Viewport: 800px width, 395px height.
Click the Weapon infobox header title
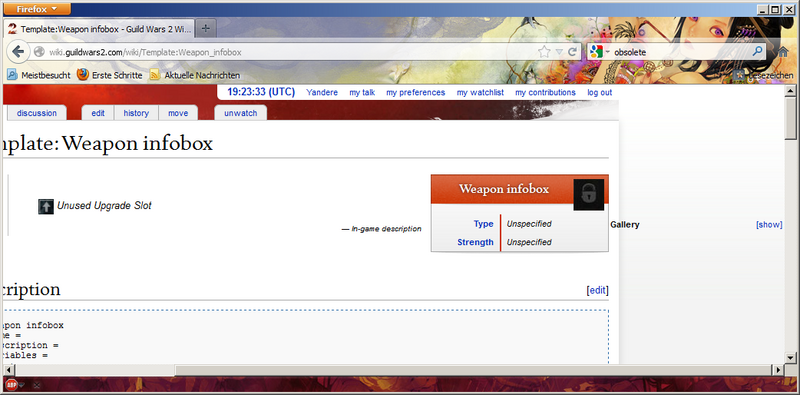coord(504,189)
